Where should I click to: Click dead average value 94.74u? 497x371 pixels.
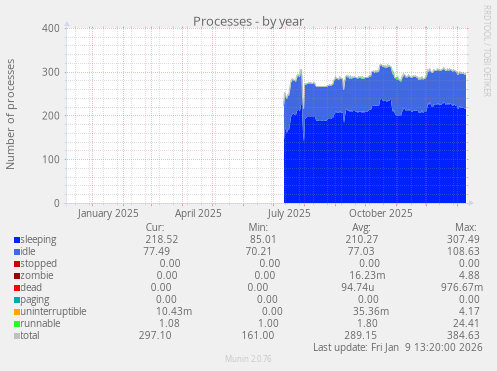358,287
